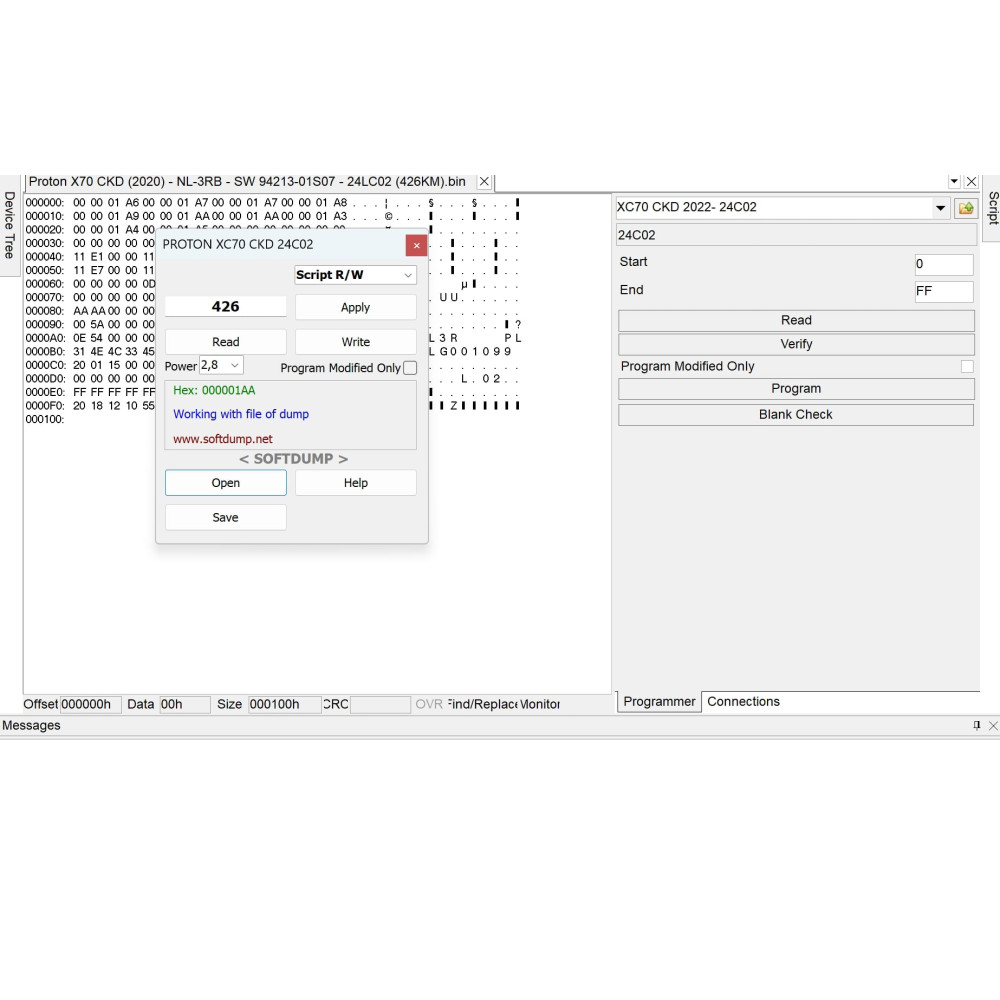
Task: Click Apply in the dialog
Action: (x=355, y=307)
